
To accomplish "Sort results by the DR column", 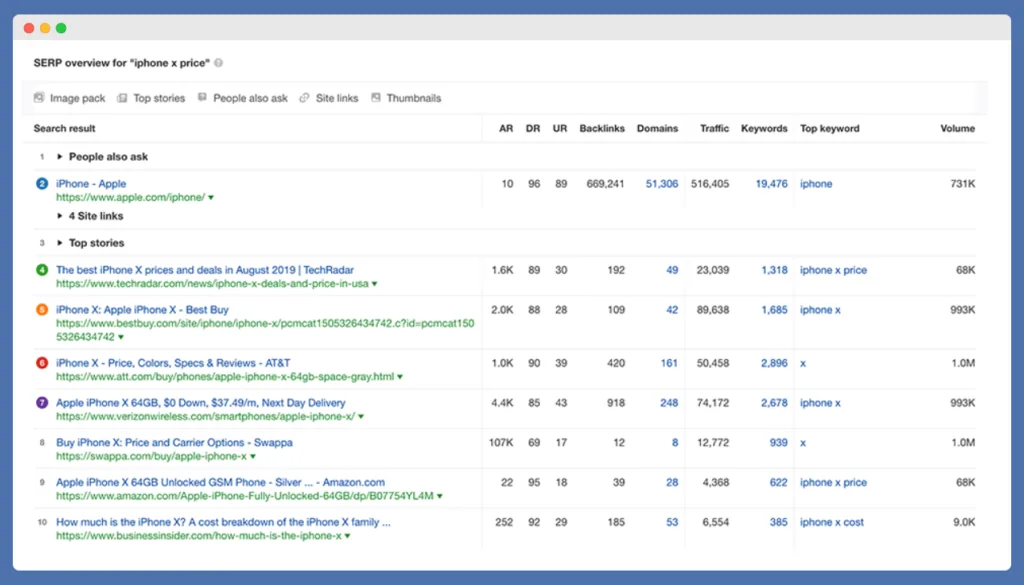I will pos(532,128).
